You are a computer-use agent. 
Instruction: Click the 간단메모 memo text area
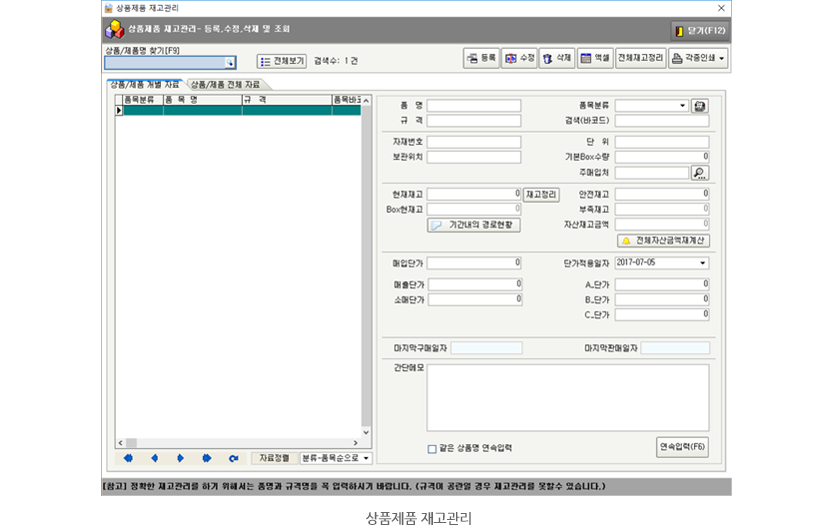(x=567, y=397)
